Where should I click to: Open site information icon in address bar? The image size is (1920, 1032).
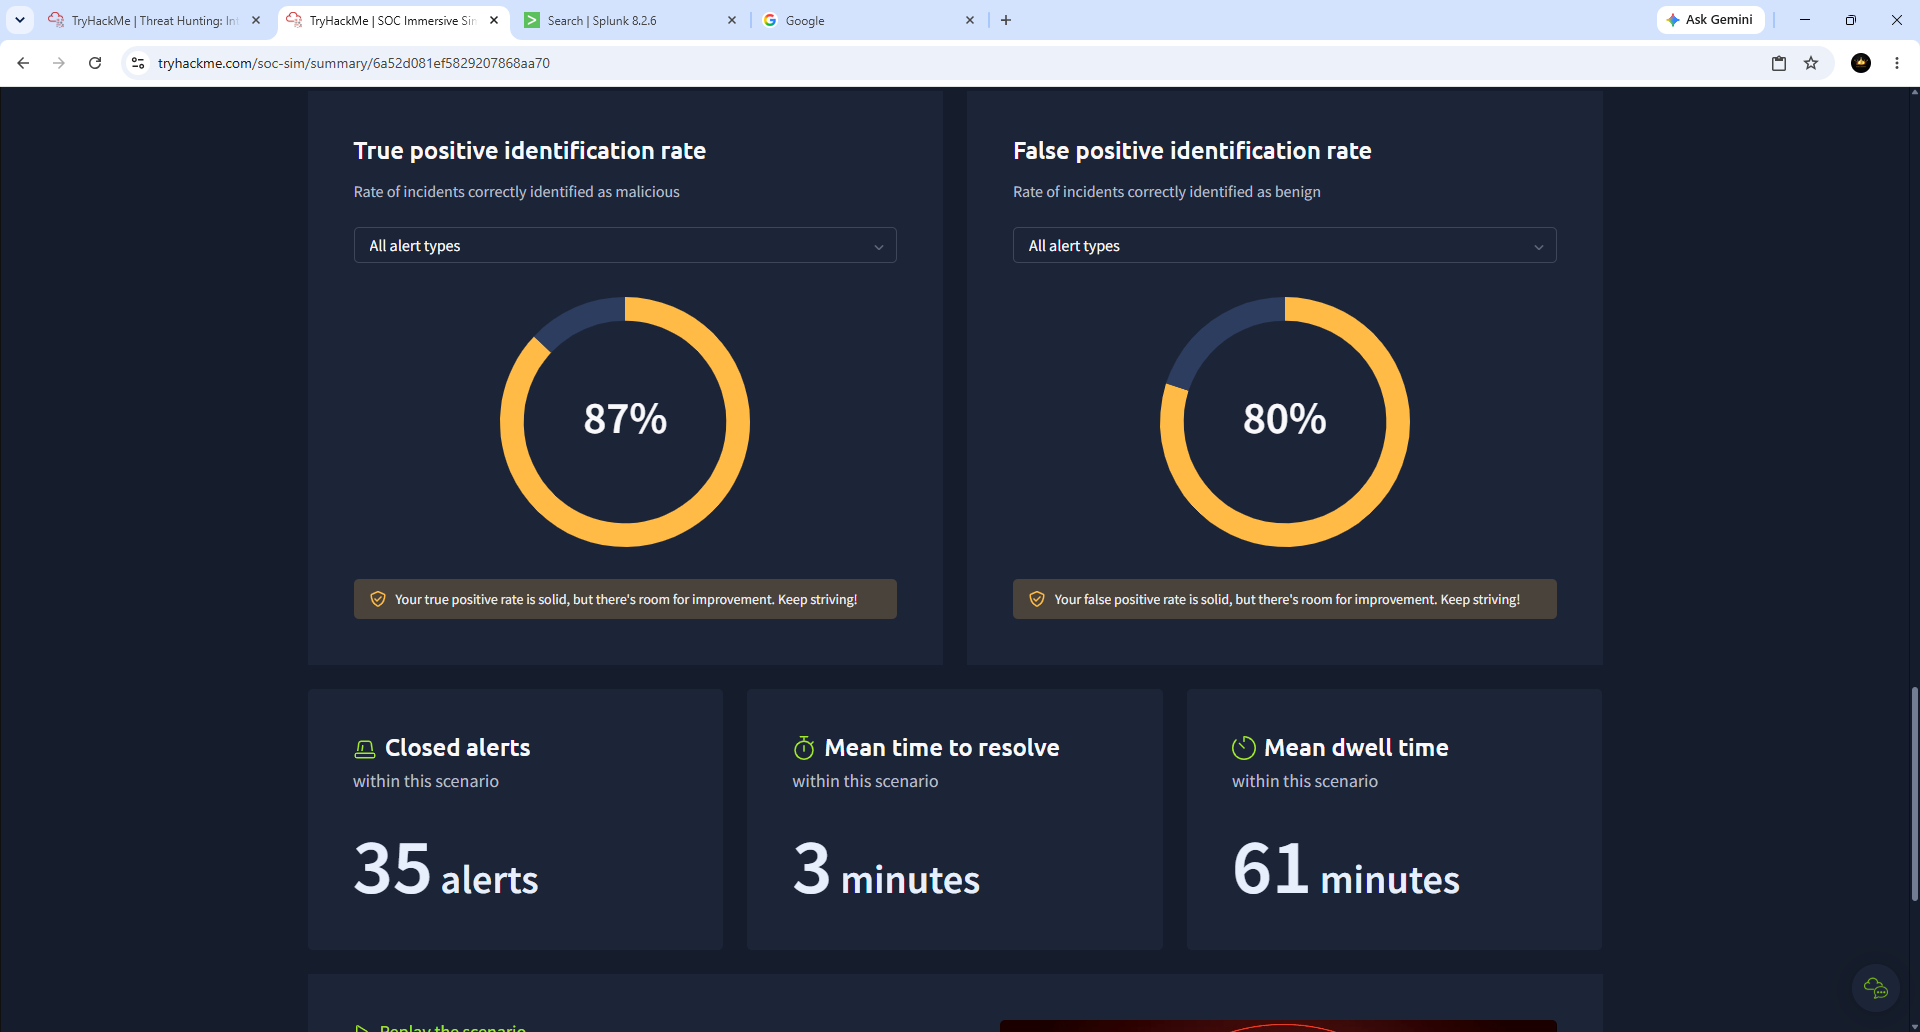[138, 63]
